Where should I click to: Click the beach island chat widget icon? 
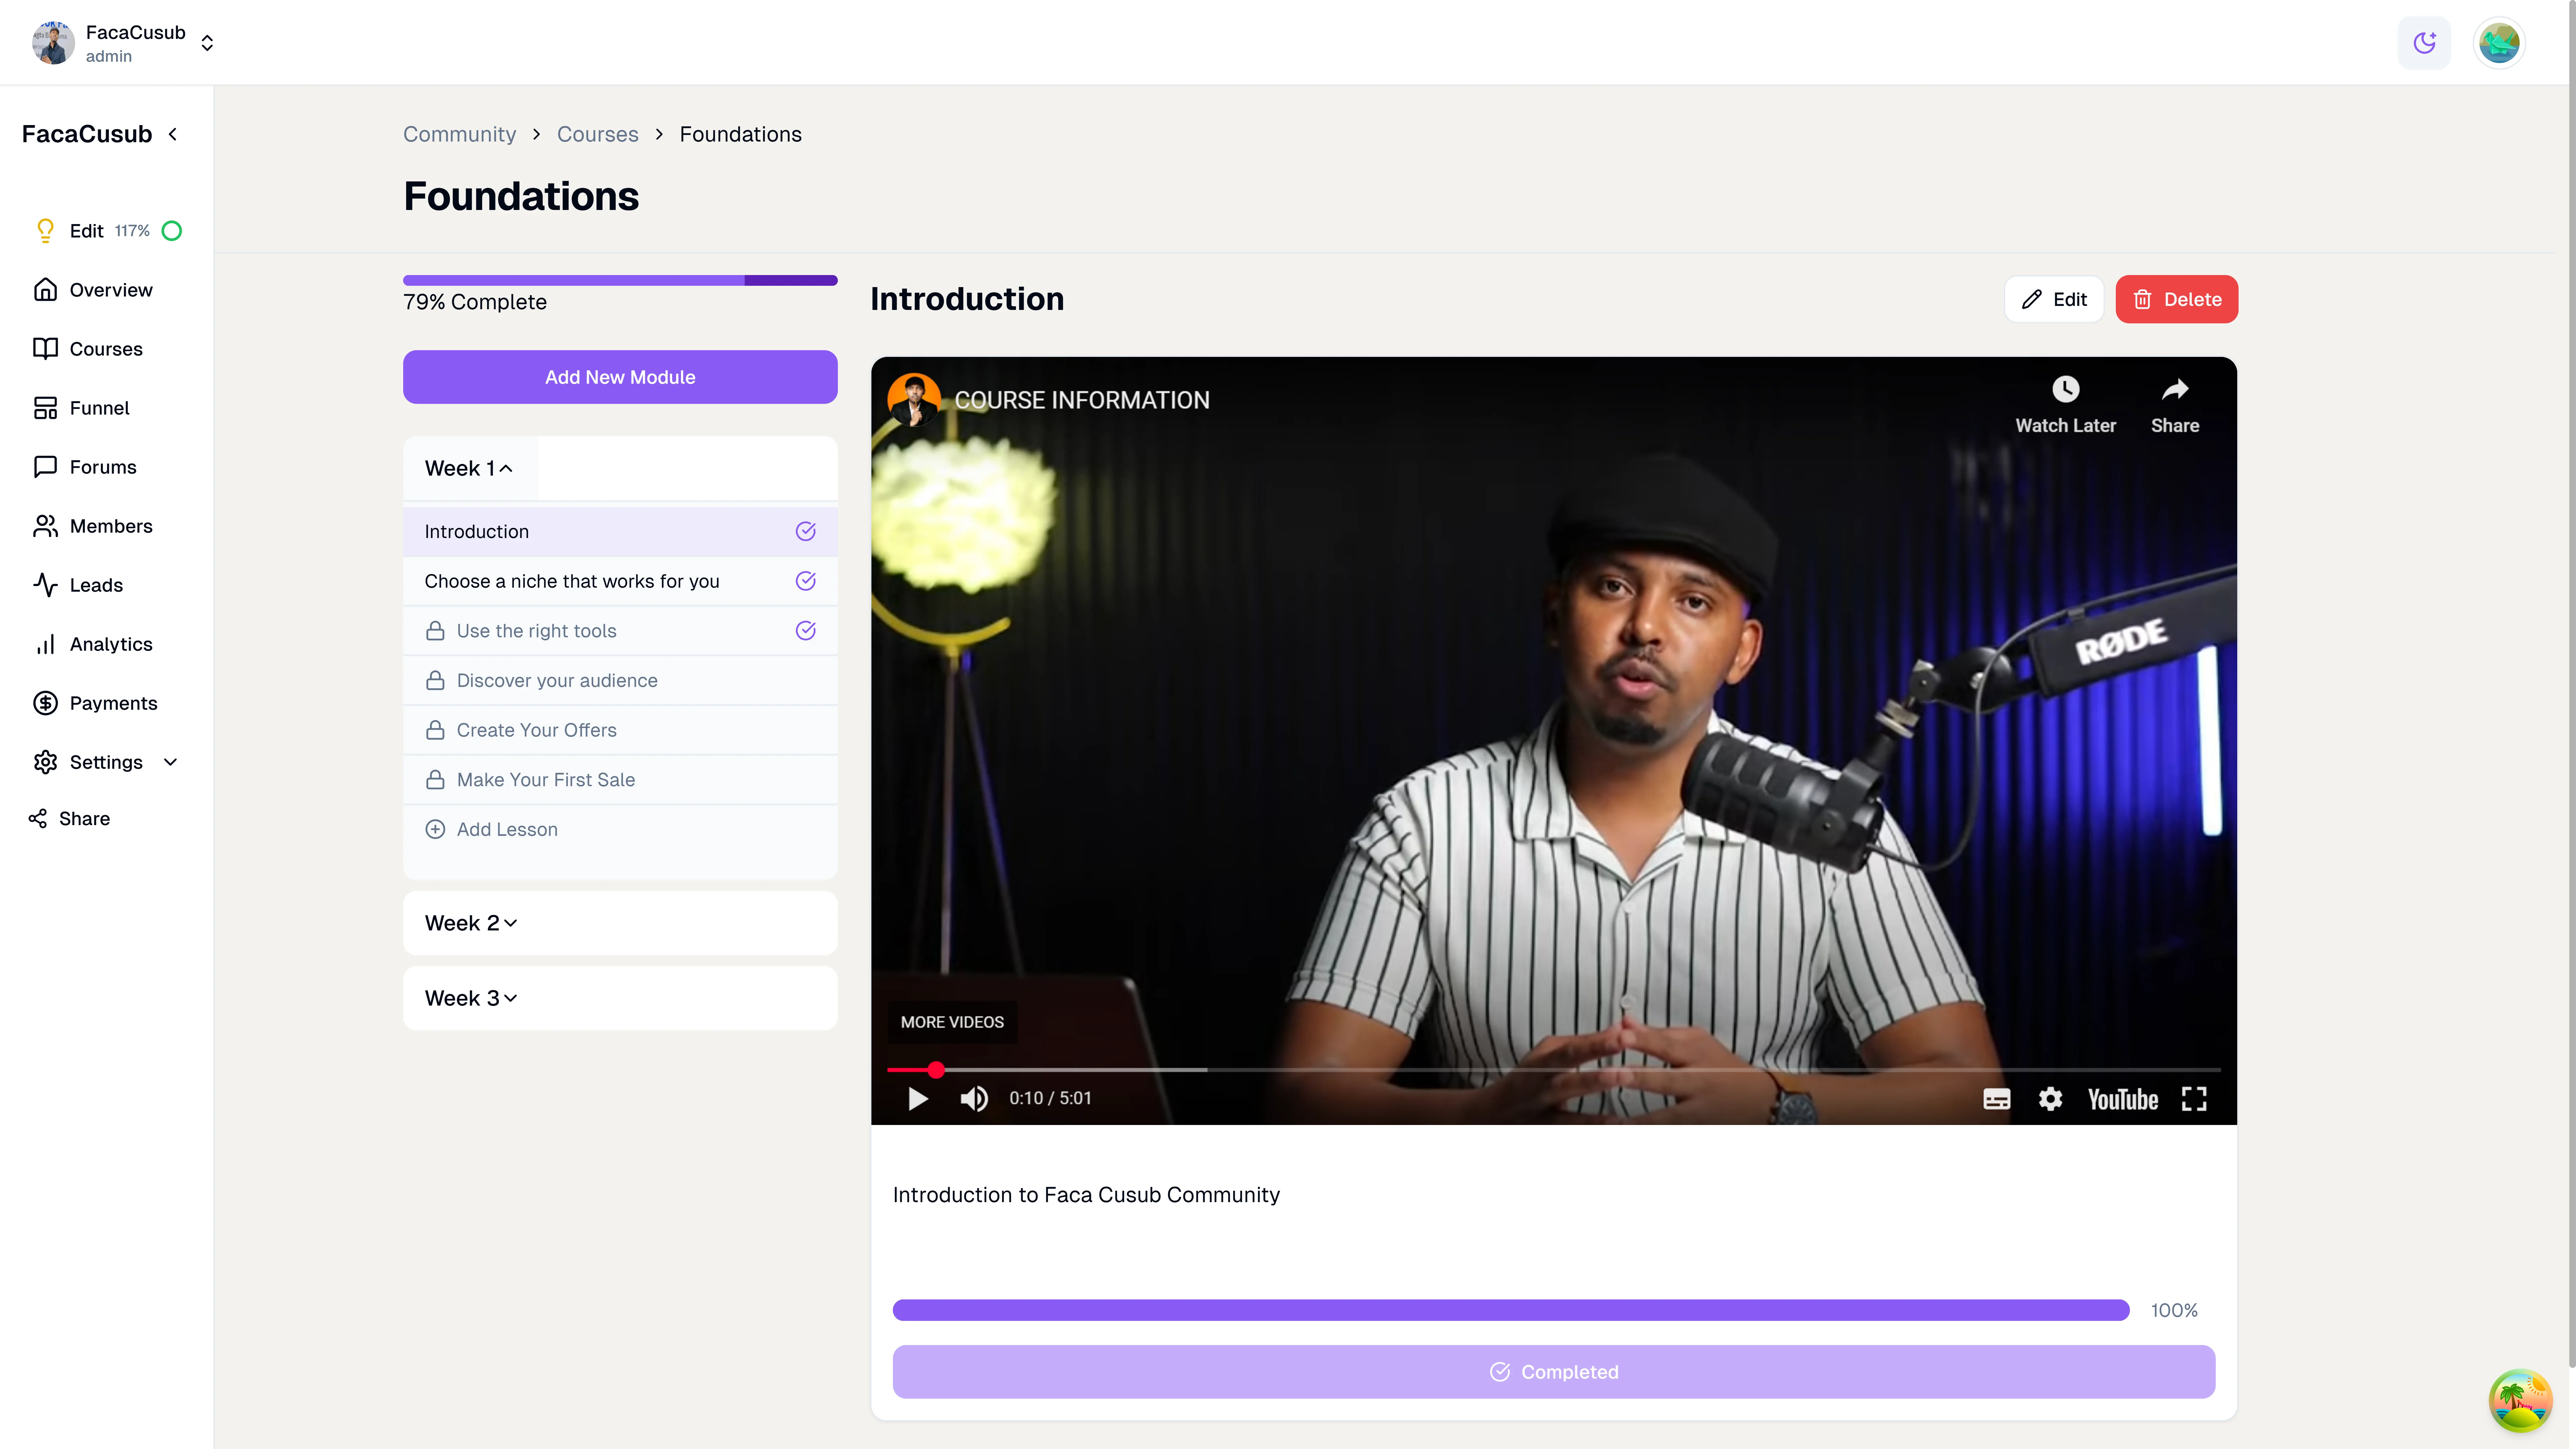click(x=2520, y=1401)
